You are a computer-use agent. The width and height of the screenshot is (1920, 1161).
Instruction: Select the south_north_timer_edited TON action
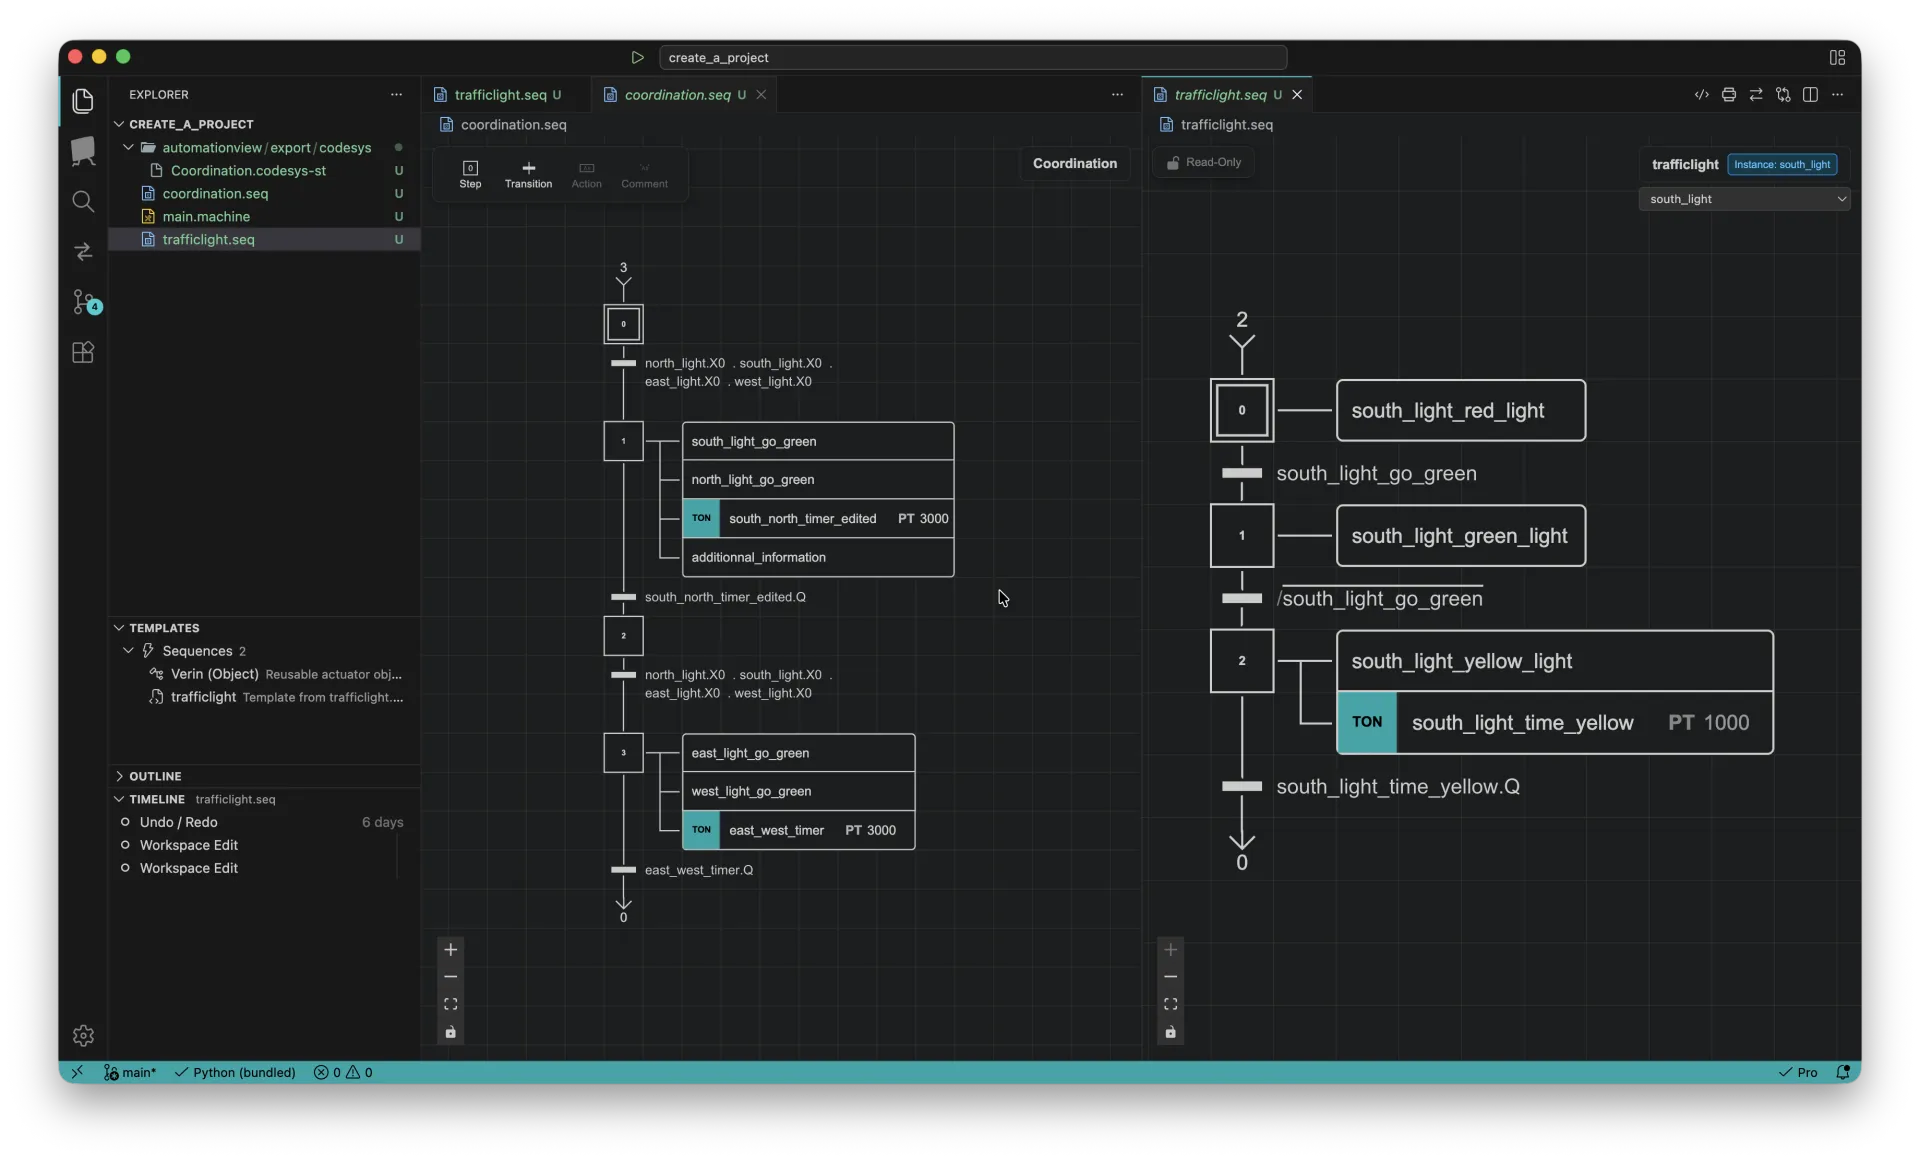pyautogui.click(x=817, y=518)
